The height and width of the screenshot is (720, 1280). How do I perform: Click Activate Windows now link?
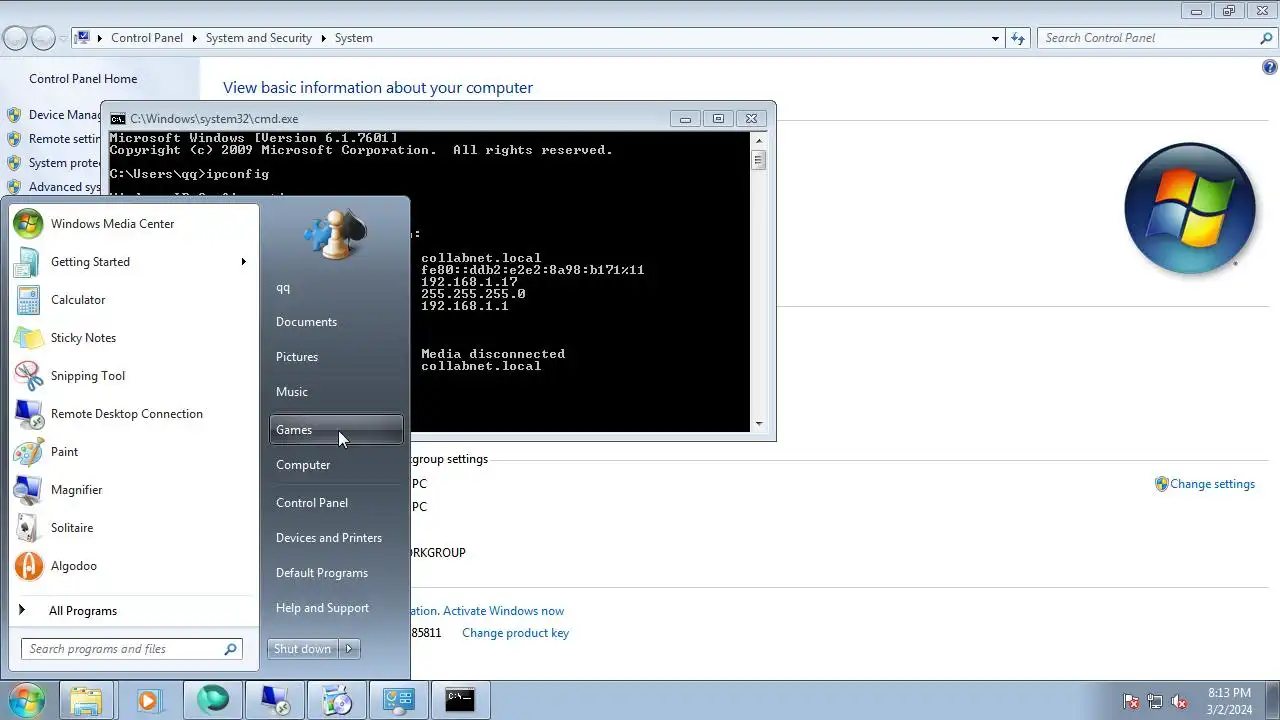pyautogui.click(x=503, y=611)
